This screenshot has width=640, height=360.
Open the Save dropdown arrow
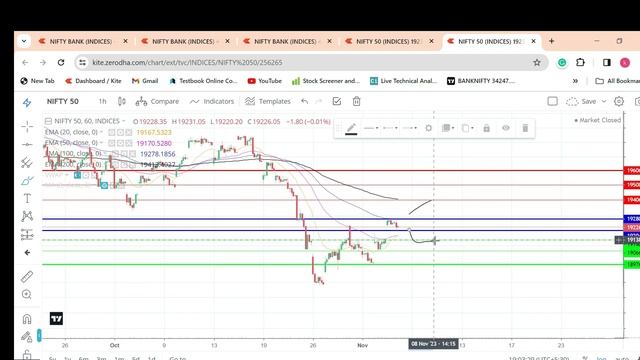point(604,101)
